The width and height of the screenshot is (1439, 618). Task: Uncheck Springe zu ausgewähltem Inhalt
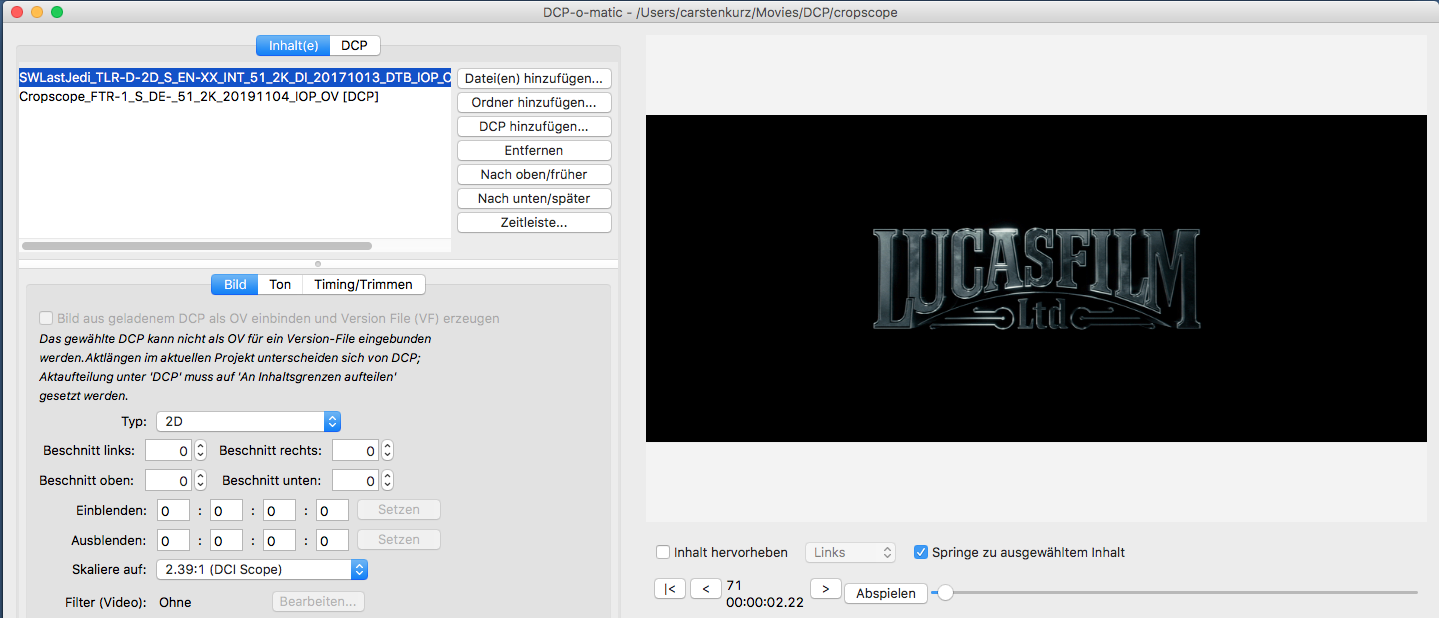tap(920, 552)
